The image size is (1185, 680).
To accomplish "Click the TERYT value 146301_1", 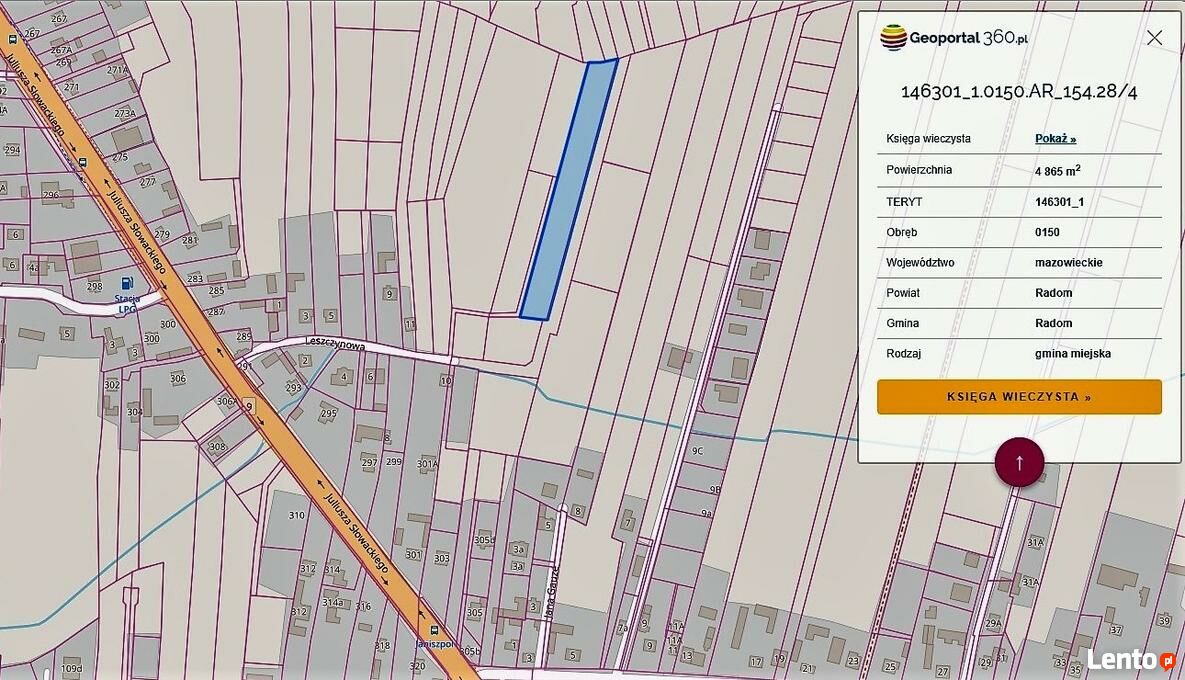I will coord(1059,202).
